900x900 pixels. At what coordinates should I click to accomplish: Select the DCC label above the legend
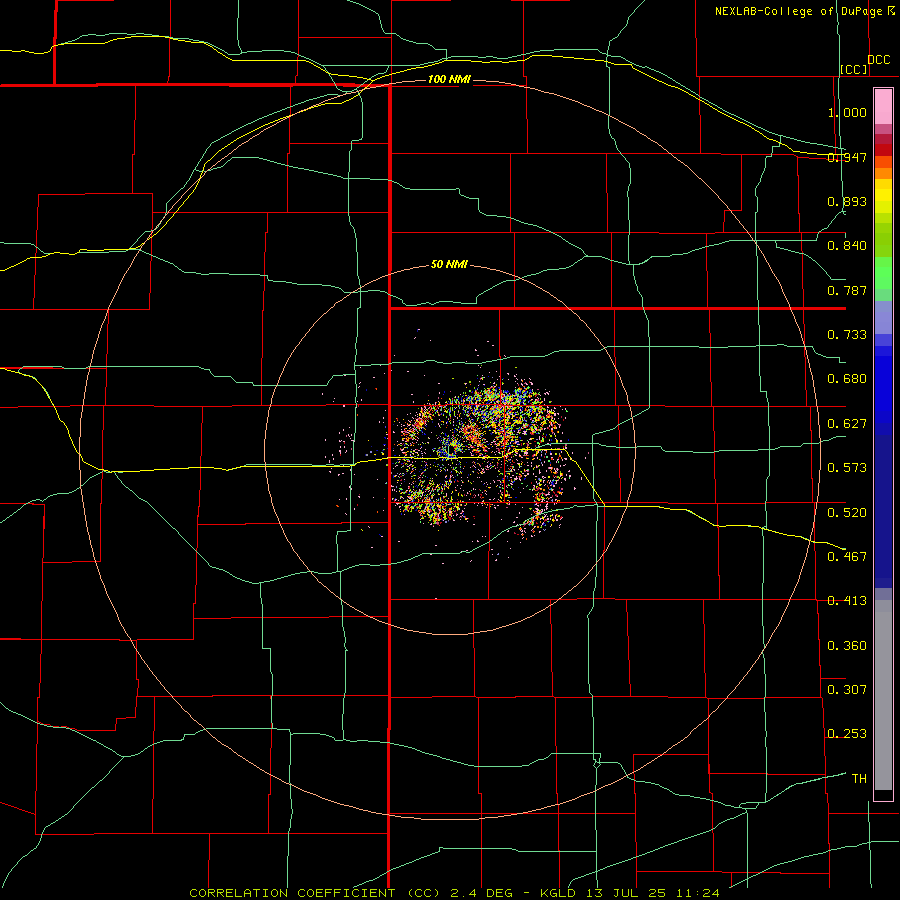tap(879, 60)
